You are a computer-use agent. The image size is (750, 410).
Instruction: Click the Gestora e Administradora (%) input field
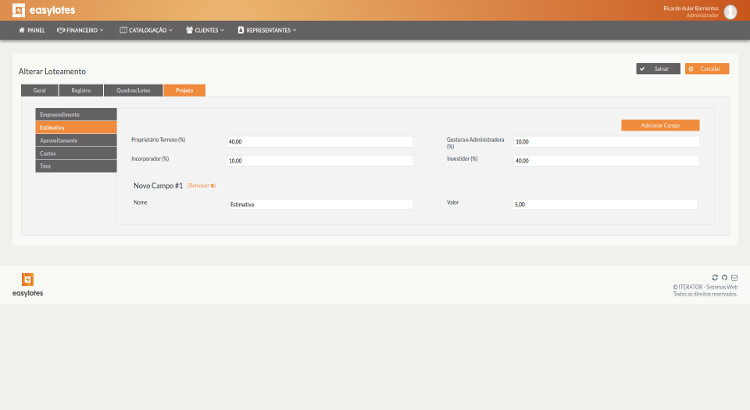607,142
